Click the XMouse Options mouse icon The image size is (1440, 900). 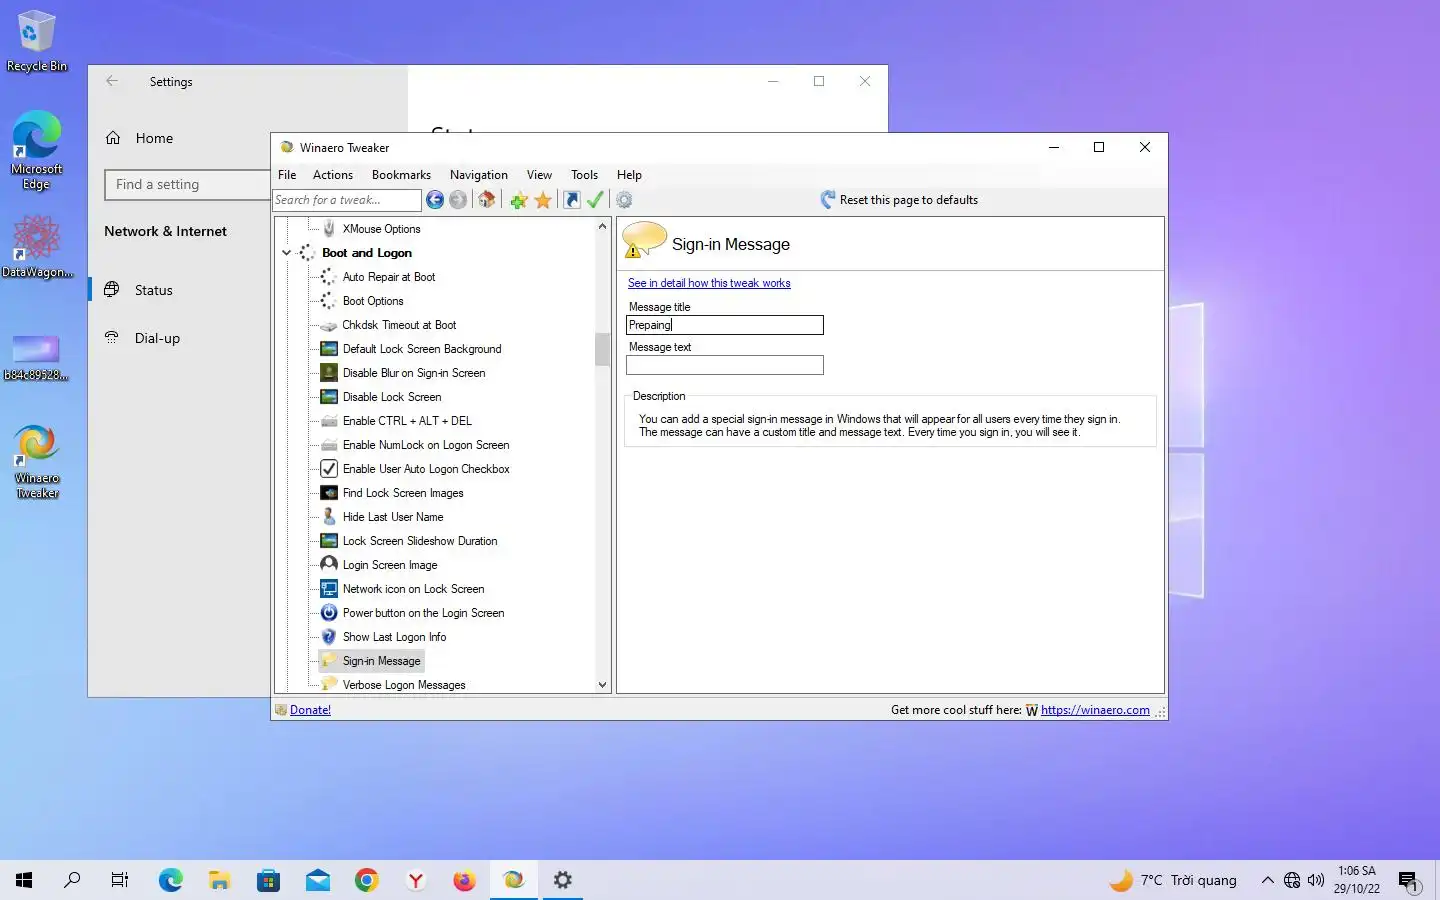point(328,229)
